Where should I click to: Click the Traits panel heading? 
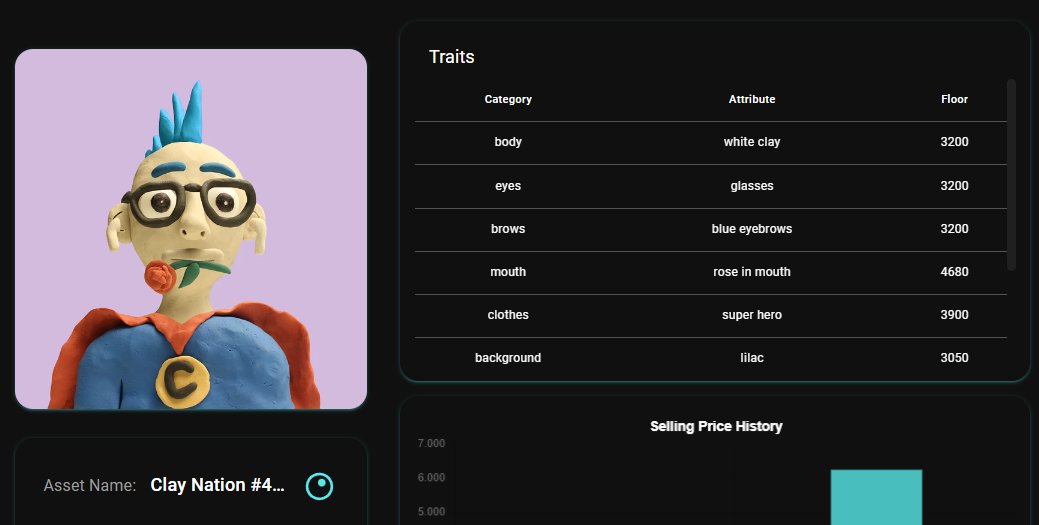(x=451, y=57)
